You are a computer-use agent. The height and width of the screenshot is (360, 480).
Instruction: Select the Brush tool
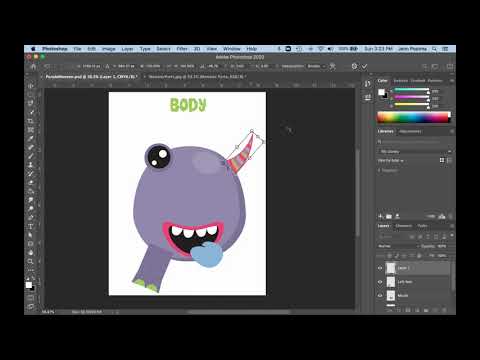click(31, 156)
